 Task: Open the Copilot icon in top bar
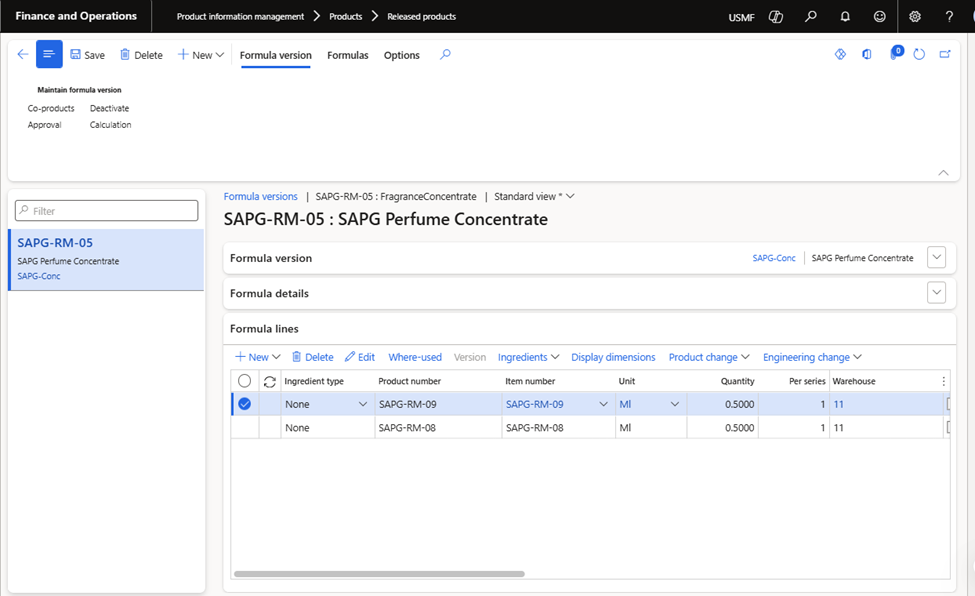click(775, 17)
